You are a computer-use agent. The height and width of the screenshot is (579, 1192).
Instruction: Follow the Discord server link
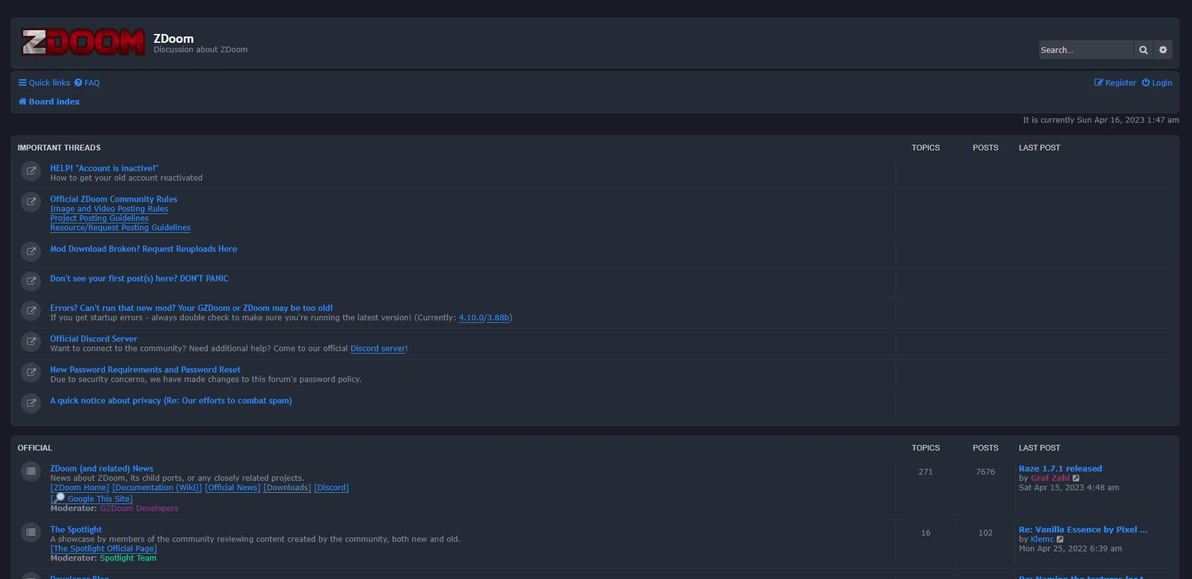(378, 348)
